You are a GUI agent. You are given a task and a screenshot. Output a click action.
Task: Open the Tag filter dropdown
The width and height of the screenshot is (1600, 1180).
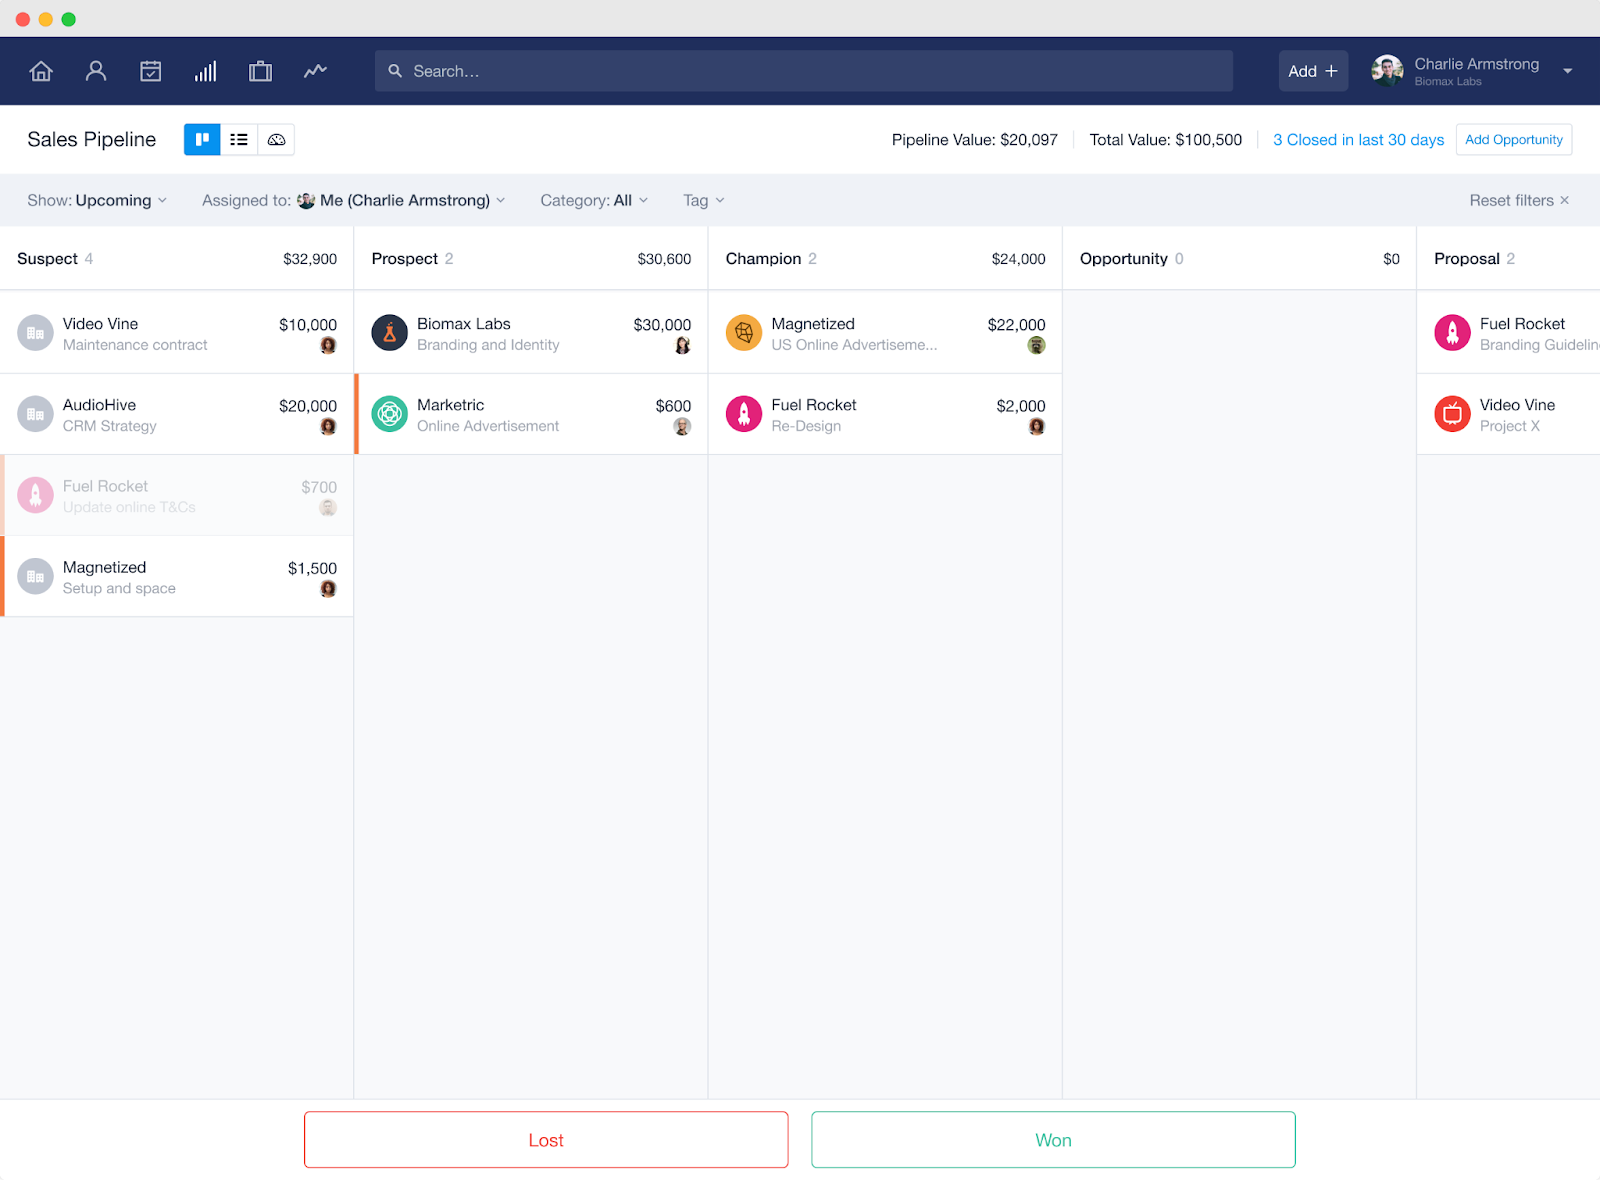point(704,200)
